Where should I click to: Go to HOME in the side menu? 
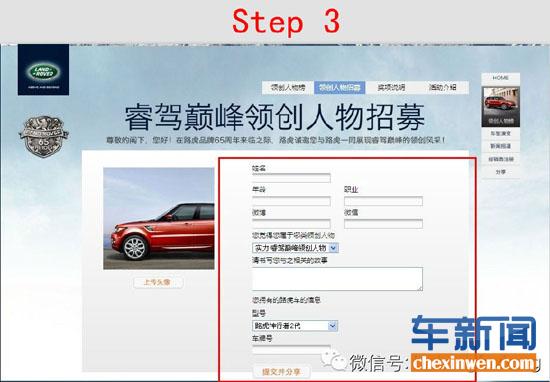(501, 78)
